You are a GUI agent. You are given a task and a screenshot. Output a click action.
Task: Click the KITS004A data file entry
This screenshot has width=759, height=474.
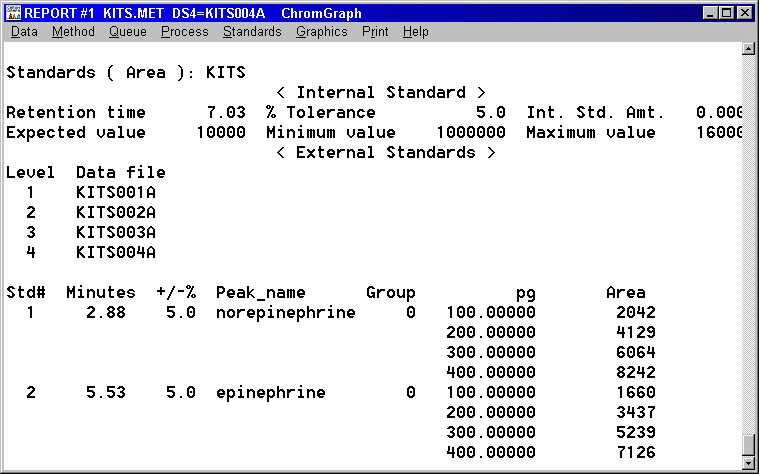pos(115,252)
